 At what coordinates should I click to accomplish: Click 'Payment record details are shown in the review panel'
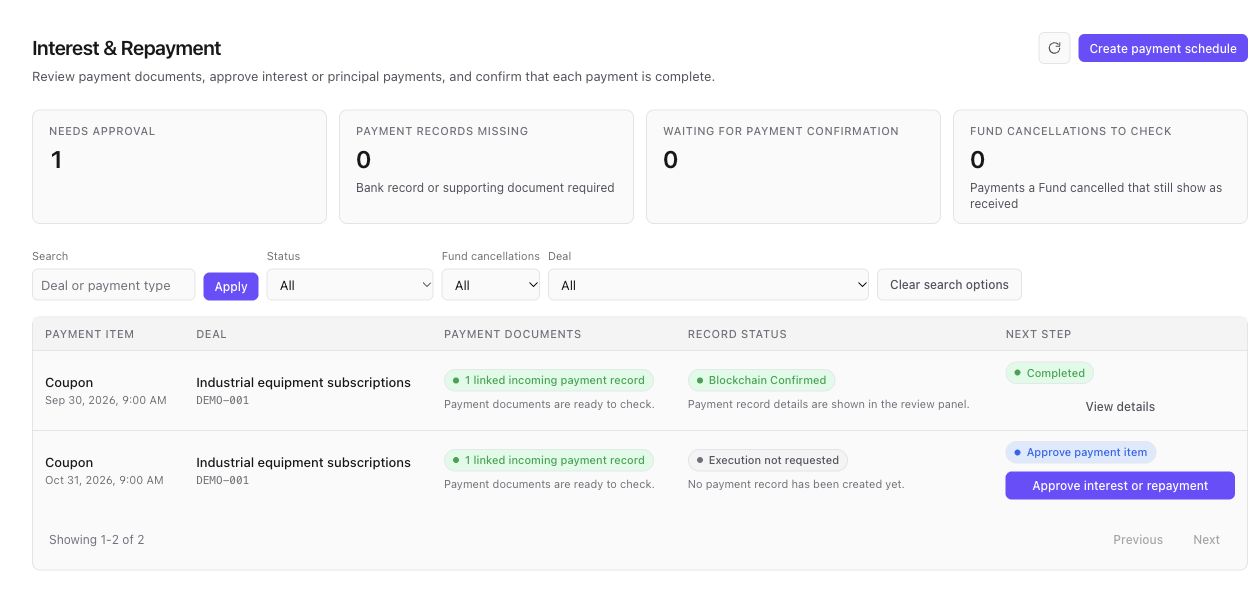(829, 404)
